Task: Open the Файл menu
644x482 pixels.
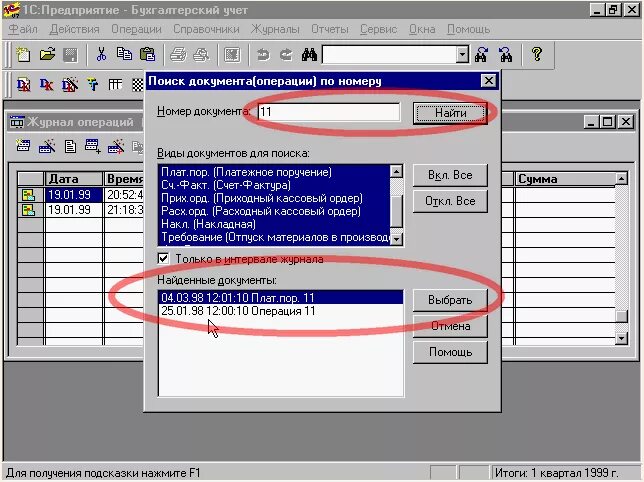Action: [x=23, y=29]
